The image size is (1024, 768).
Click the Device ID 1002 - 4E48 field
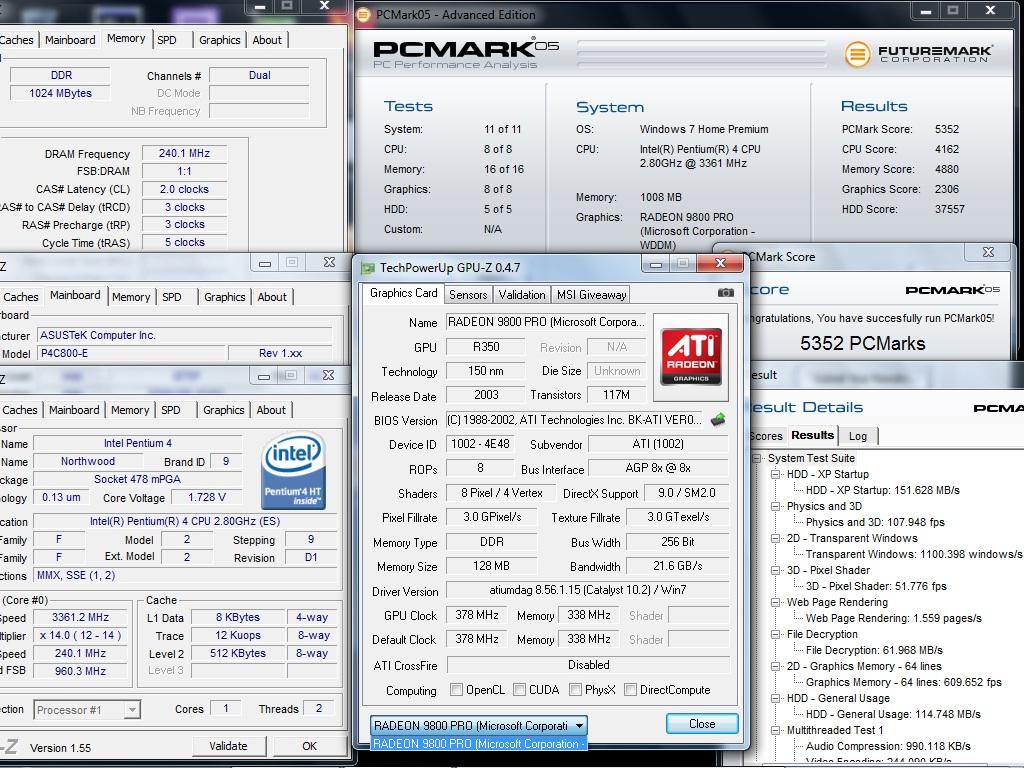point(481,443)
